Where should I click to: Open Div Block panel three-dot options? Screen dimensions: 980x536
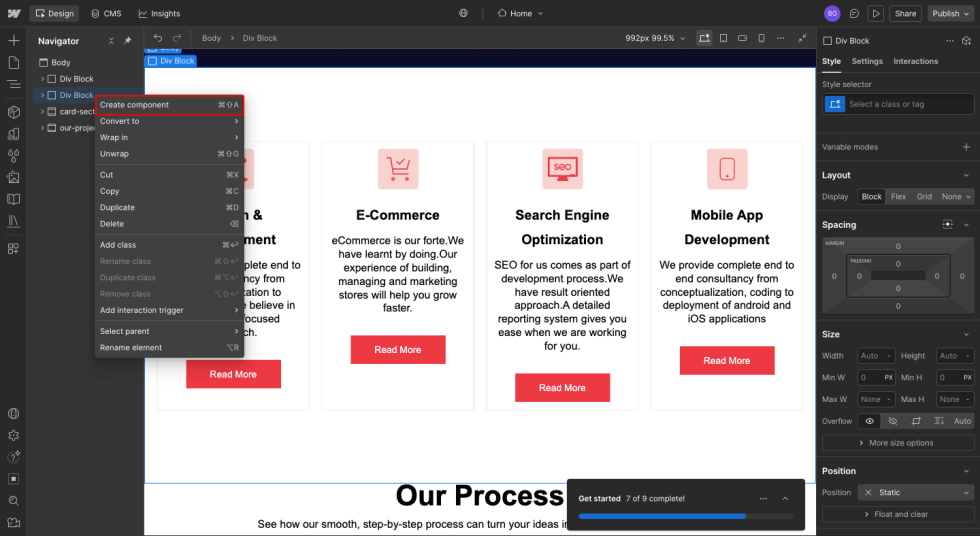950,41
